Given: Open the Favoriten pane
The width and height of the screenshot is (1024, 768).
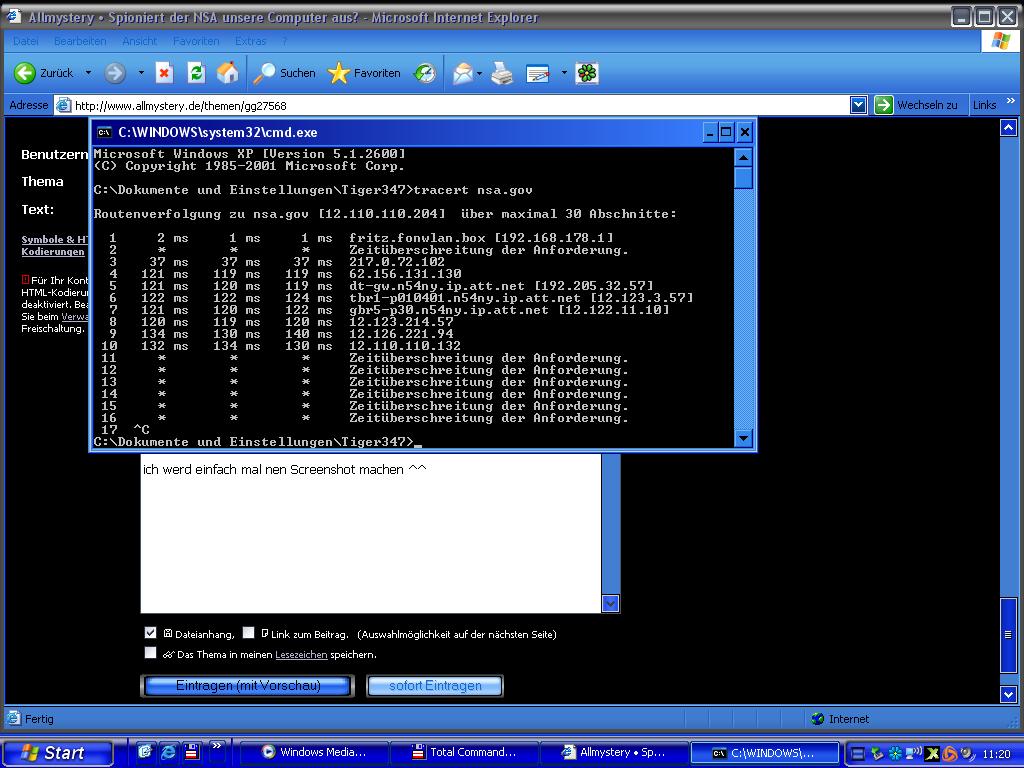Looking at the screenshot, I should 364,73.
